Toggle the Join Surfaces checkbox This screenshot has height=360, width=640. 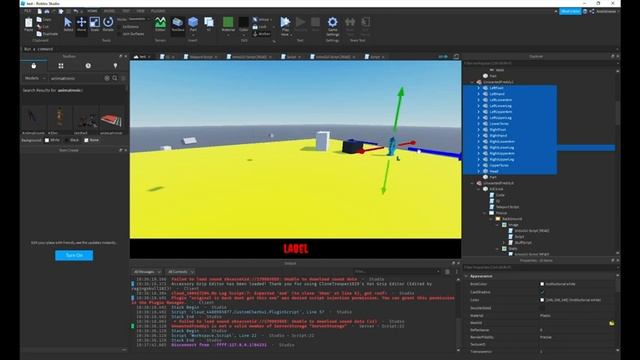pyautogui.click(x=120, y=34)
